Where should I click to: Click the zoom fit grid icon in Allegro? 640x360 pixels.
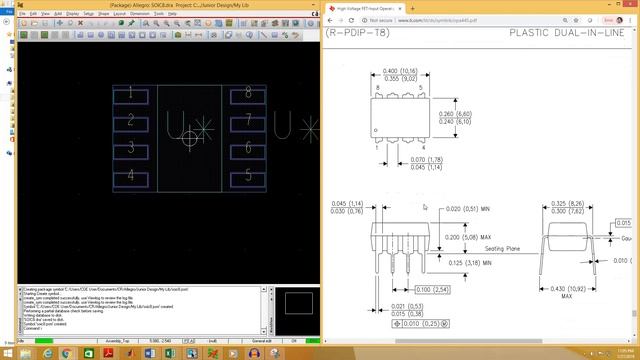(198, 23)
